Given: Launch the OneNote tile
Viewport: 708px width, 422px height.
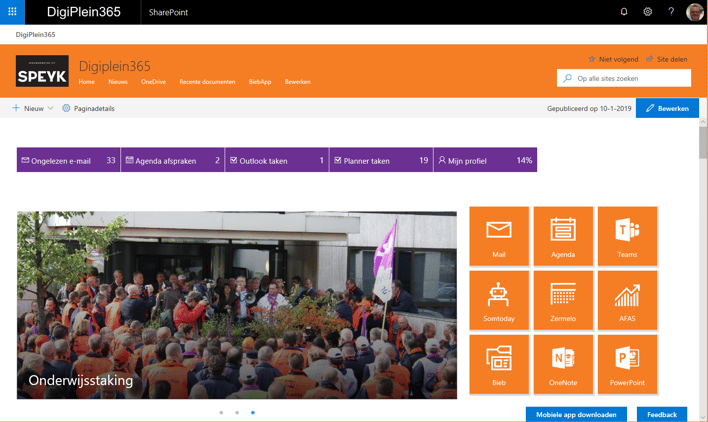Looking at the screenshot, I should pos(563,364).
